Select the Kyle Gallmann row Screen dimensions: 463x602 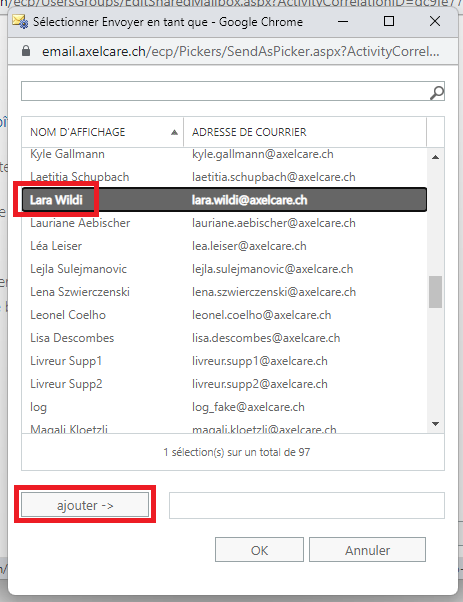[224, 154]
